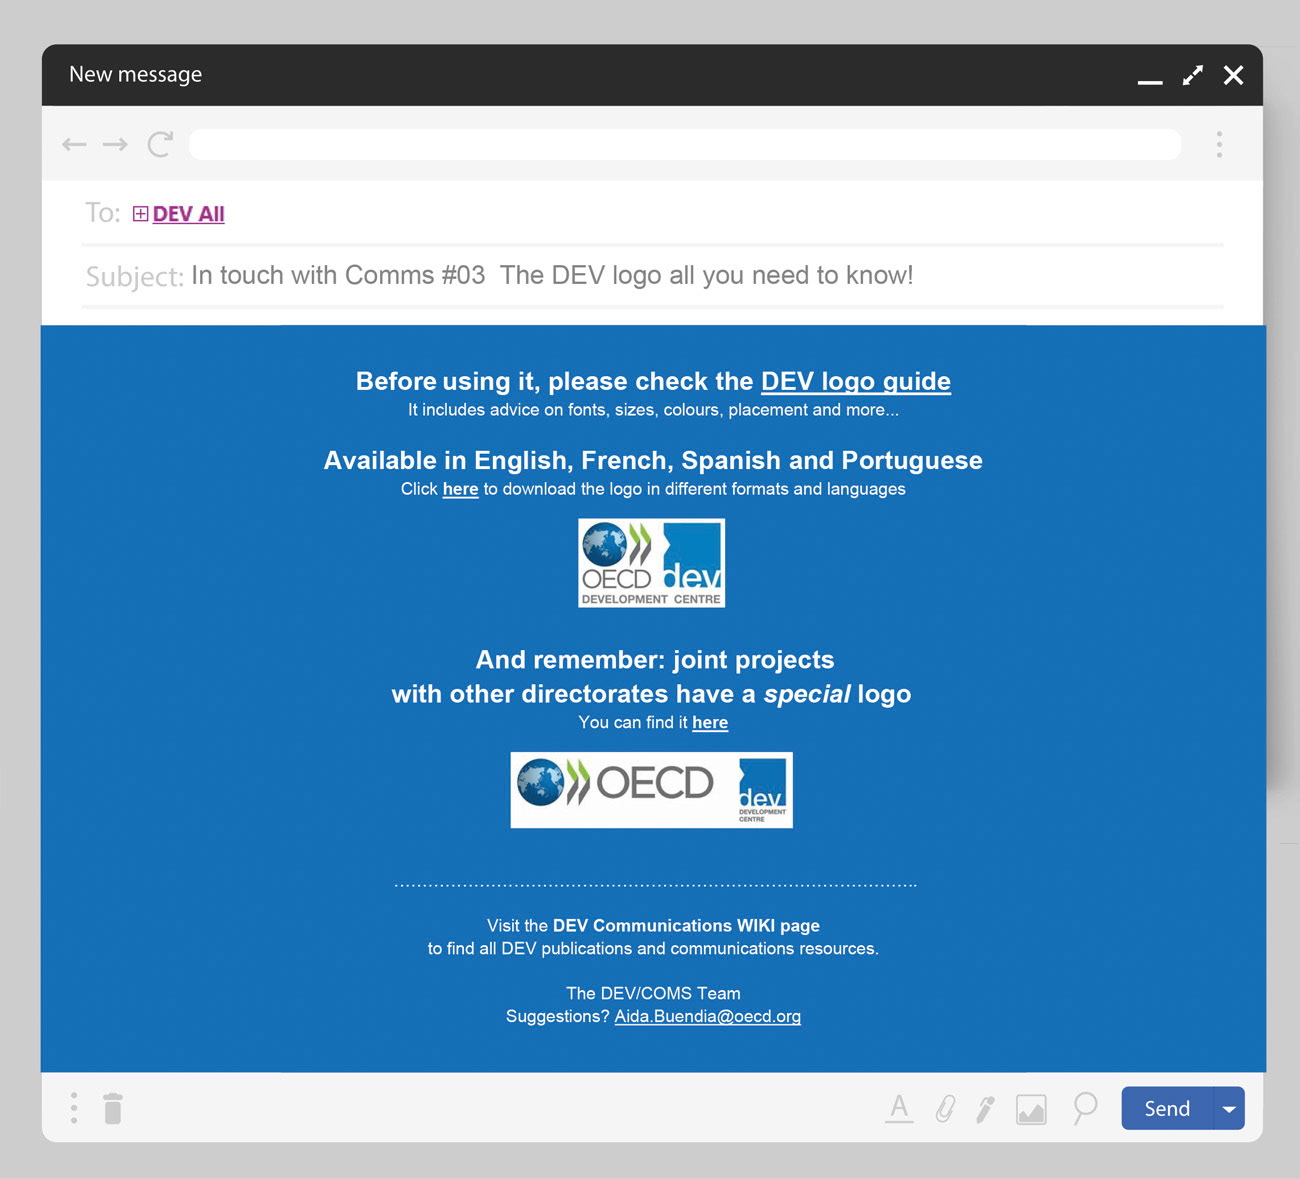The width and height of the screenshot is (1300, 1179).
Task: Open the DEV logo guide link
Action: click(856, 381)
